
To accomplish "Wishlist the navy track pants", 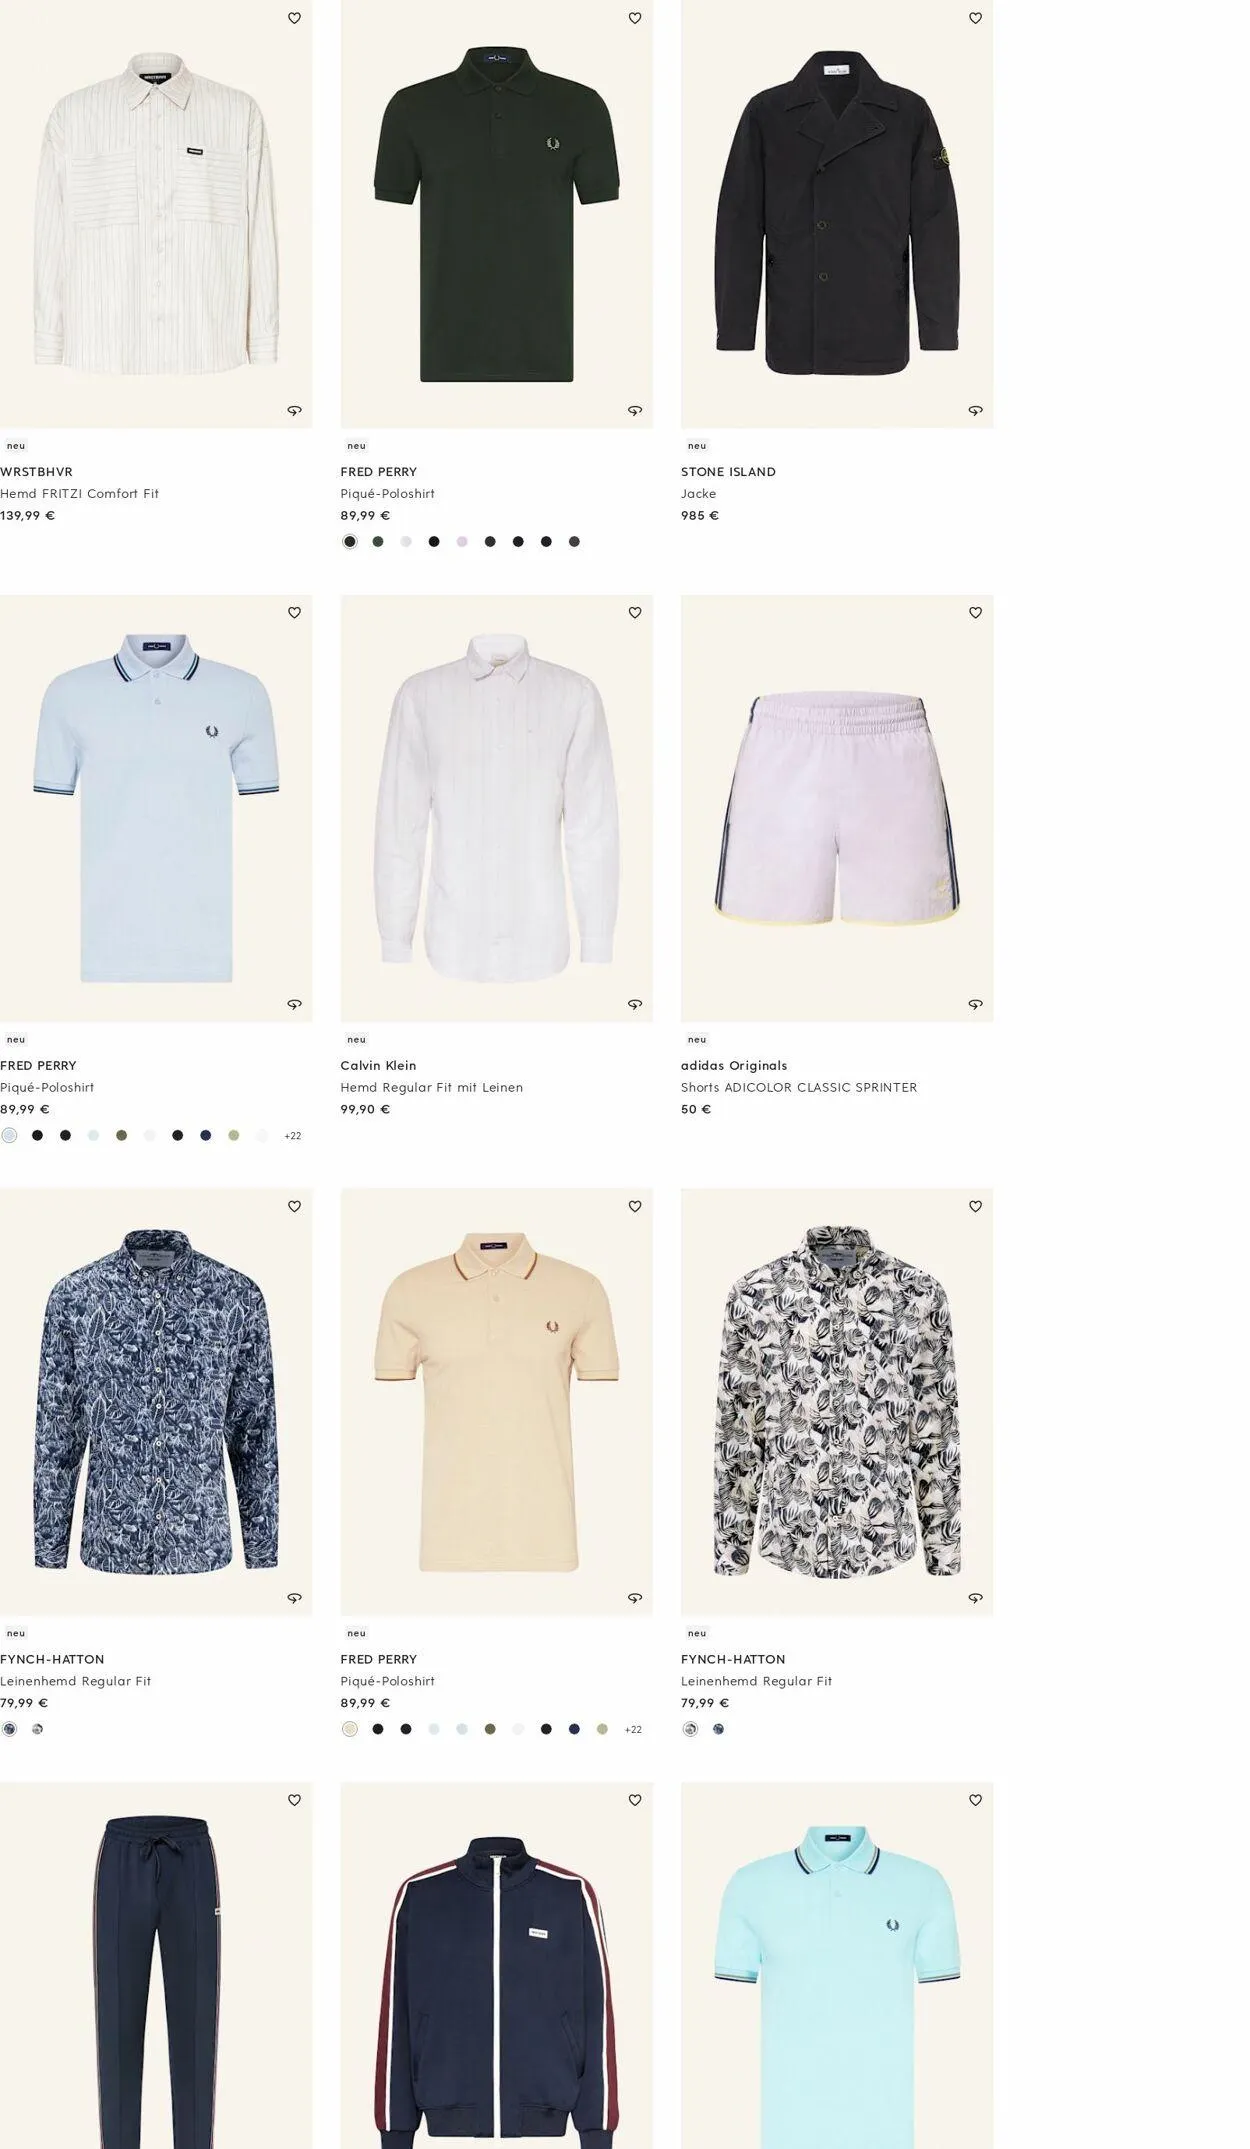I will [294, 1800].
